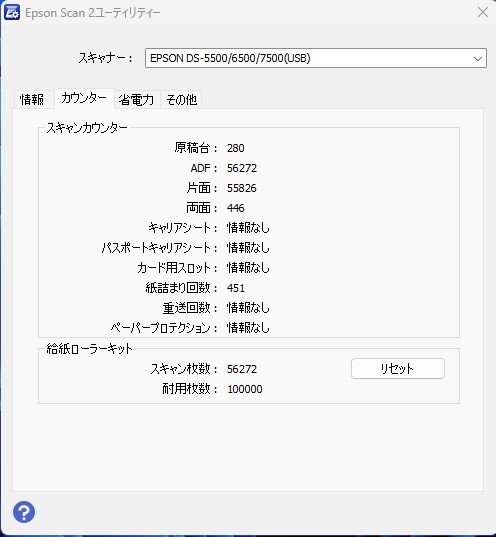This screenshot has height=537, width=496.
Task: Click the 原稿台 count value 280
Action: pos(236,148)
